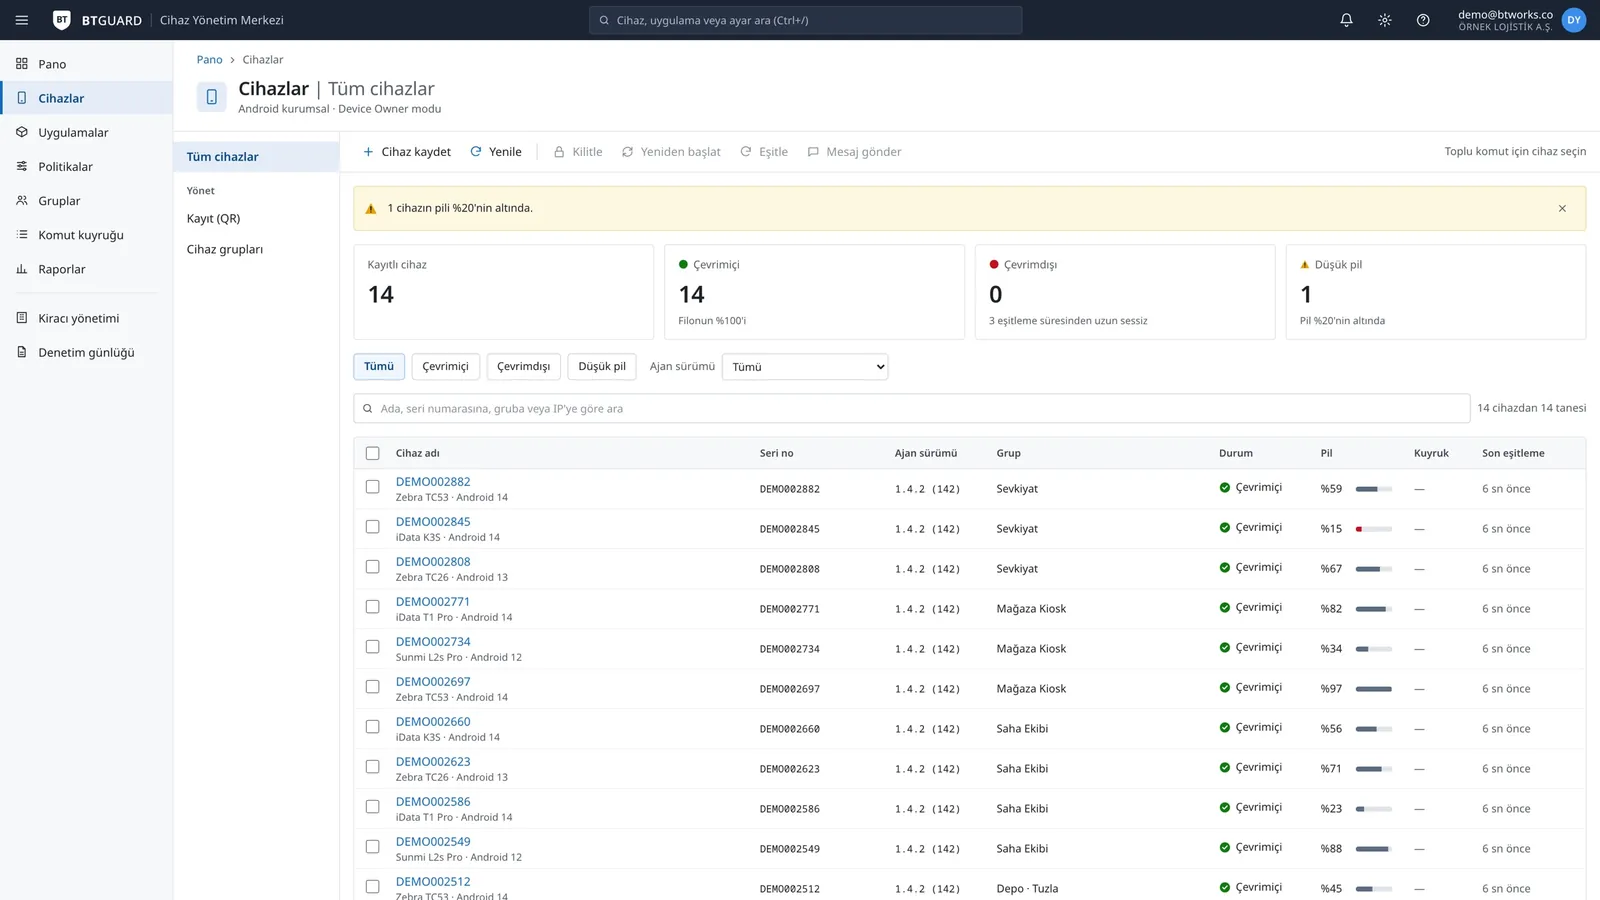Filter by Düşük pil devices
This screenshot has height=900, width=1600.
[x=602, y=367]
